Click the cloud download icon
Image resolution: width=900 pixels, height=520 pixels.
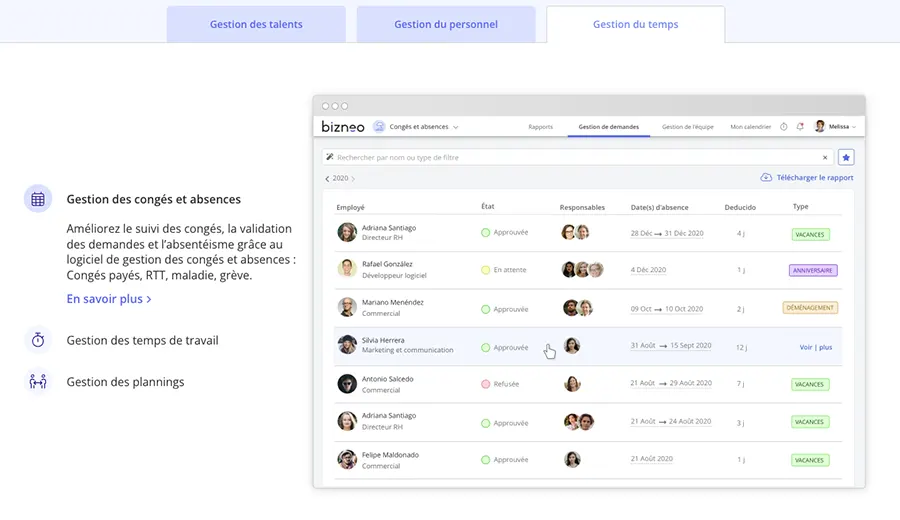coord(766,177)
